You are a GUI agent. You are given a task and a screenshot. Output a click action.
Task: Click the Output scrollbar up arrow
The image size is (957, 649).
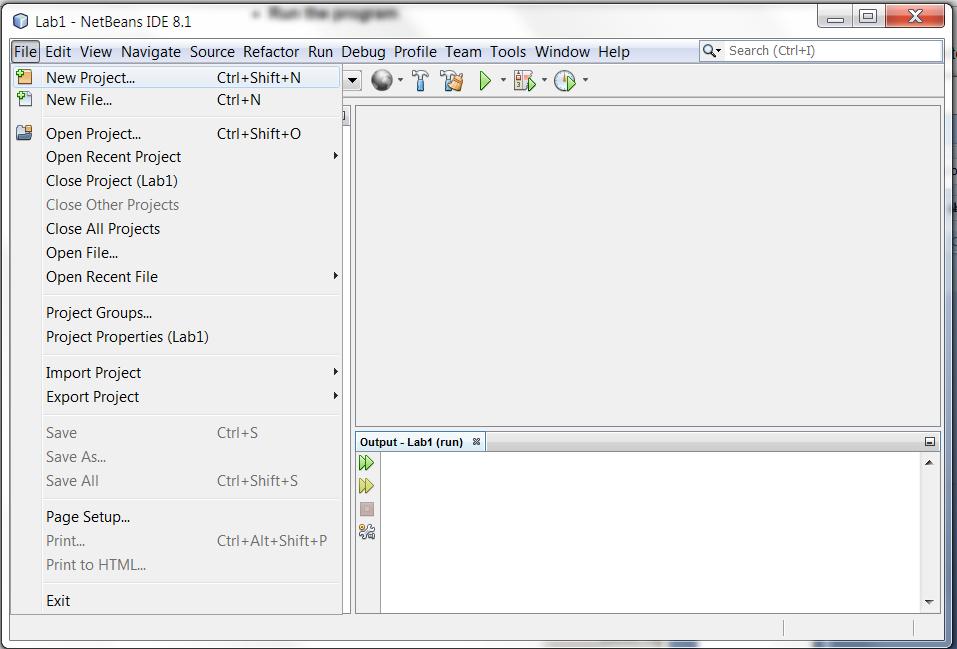[929, 463]
